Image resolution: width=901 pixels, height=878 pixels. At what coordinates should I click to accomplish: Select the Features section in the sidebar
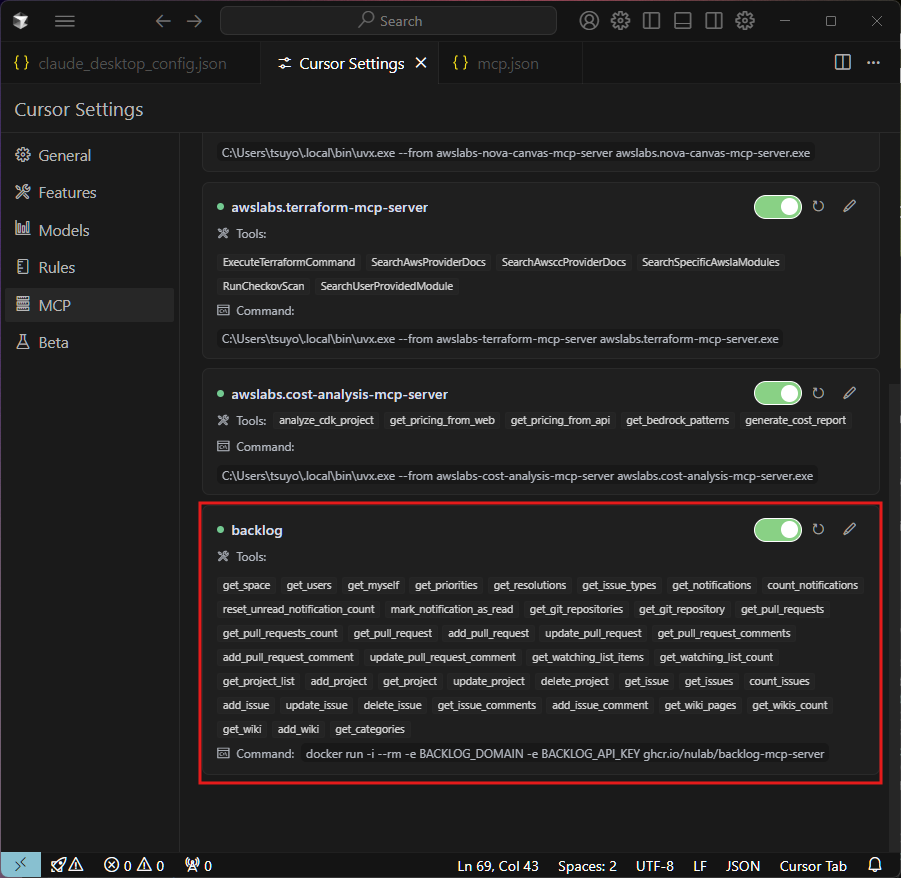click(x=67, y=192)
